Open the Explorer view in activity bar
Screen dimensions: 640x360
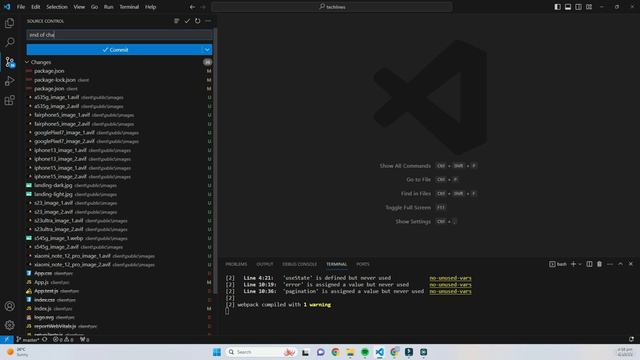click(x=9, y=23)
